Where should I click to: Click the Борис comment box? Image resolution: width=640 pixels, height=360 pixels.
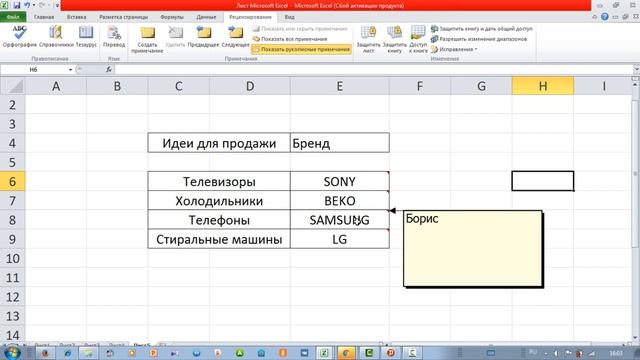pyautogui.click(x=473, y=249)
